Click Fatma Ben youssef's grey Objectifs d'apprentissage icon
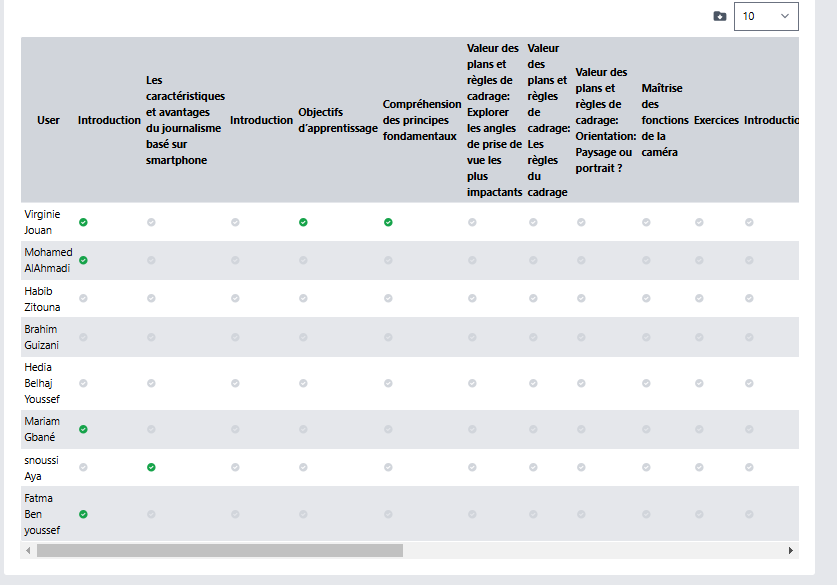 pyautogui.click(x=303, y=514)
